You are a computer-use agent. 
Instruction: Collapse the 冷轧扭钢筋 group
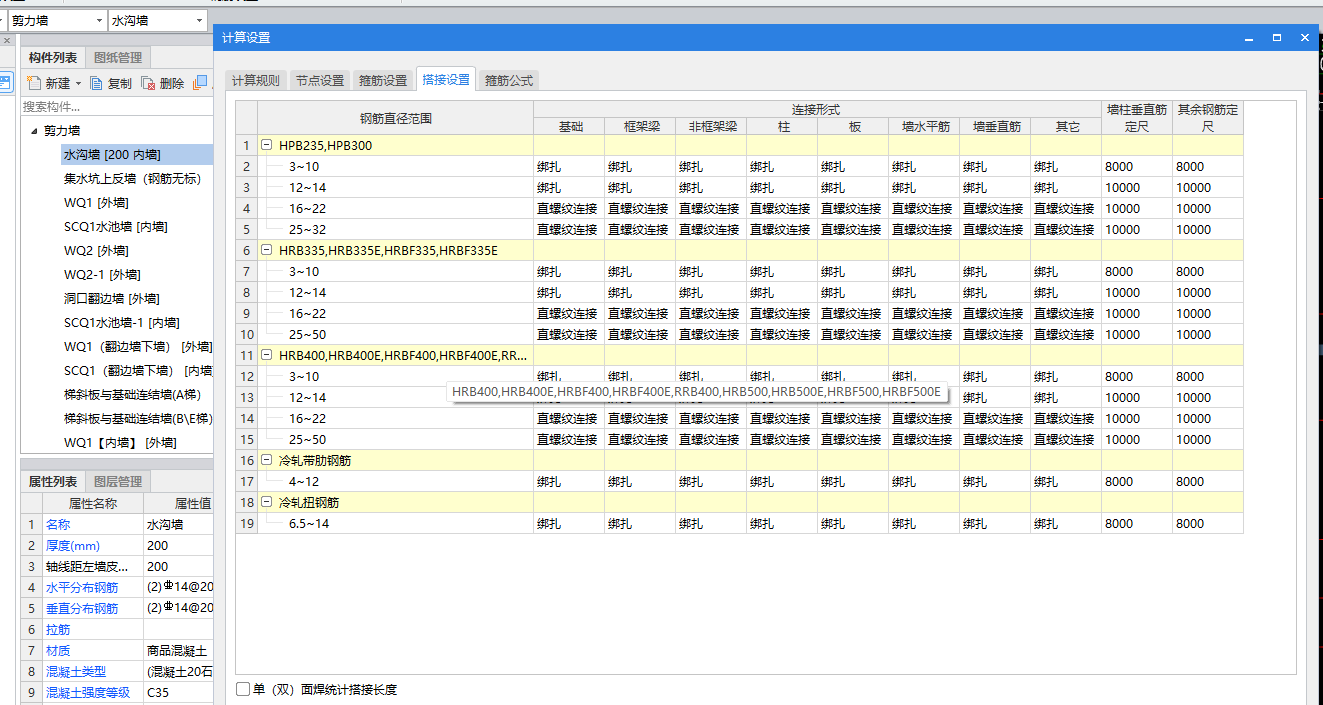267,503
